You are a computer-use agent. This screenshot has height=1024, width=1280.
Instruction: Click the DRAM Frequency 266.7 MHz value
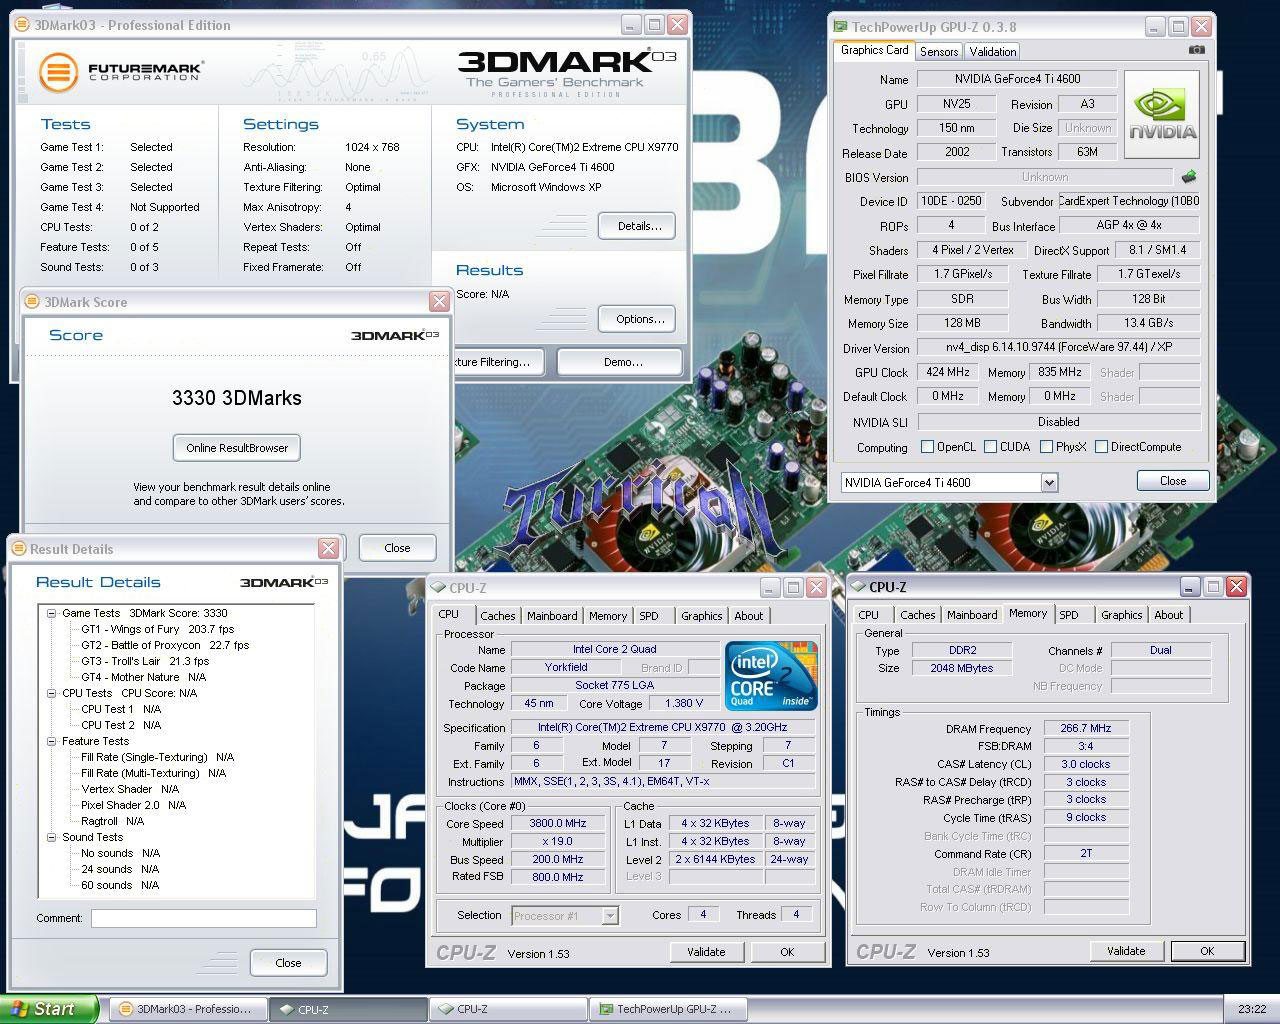1086,728
